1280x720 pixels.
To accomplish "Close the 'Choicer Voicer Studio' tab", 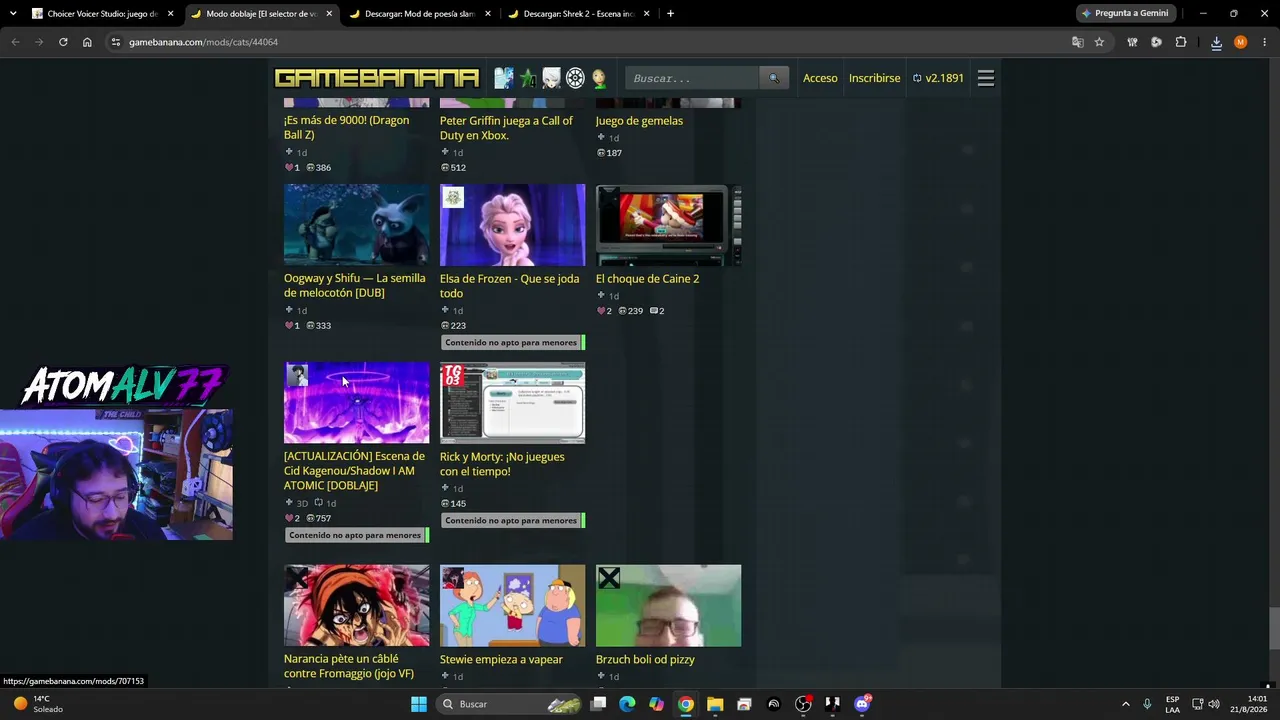I will (x=171, y=14).
